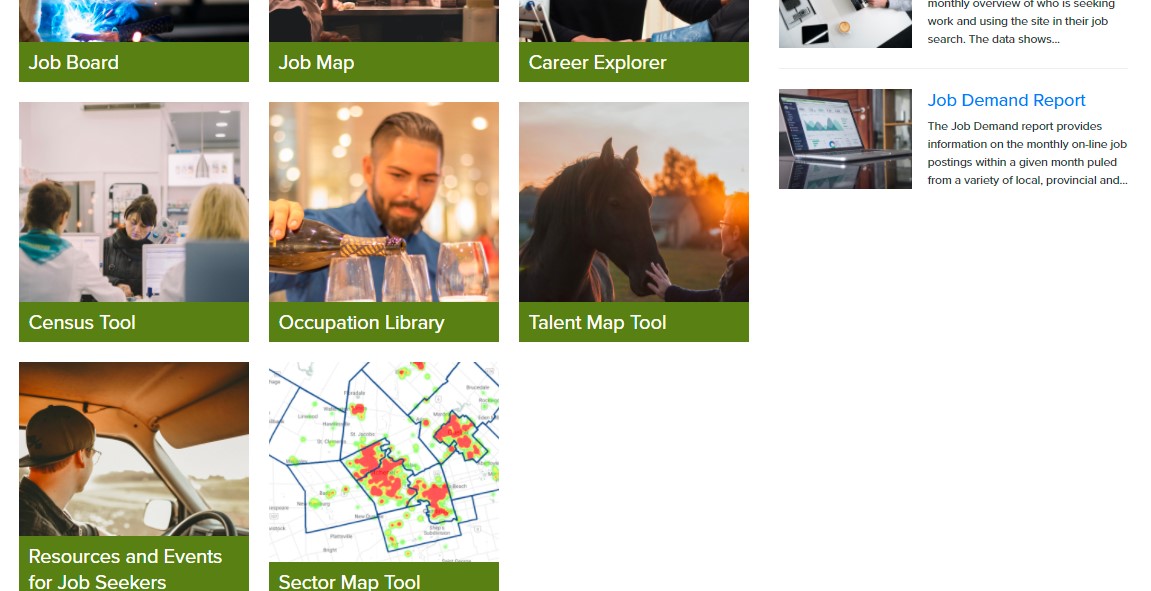The image size is (1151, 591).
Task: Open the Census Tool green label
Action: 134,322
